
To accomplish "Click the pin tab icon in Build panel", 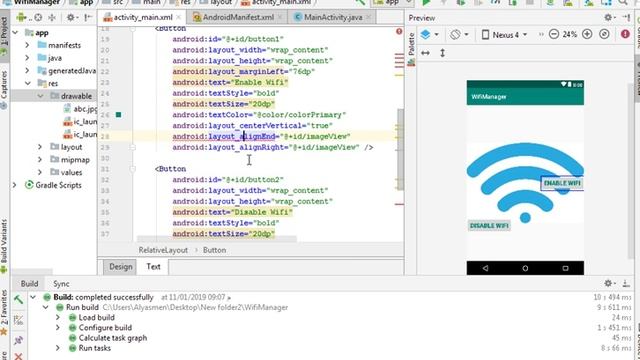I will 18,340.
